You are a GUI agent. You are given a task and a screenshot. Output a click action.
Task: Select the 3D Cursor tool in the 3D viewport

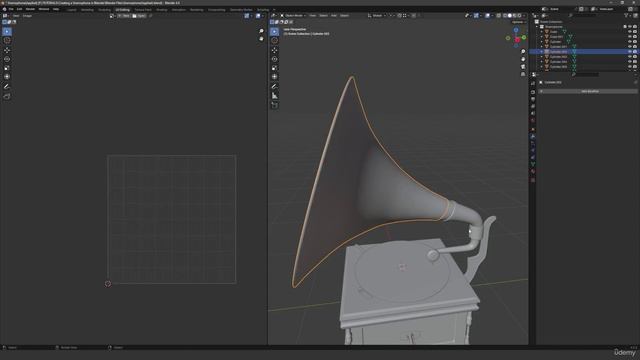[275, 40]
